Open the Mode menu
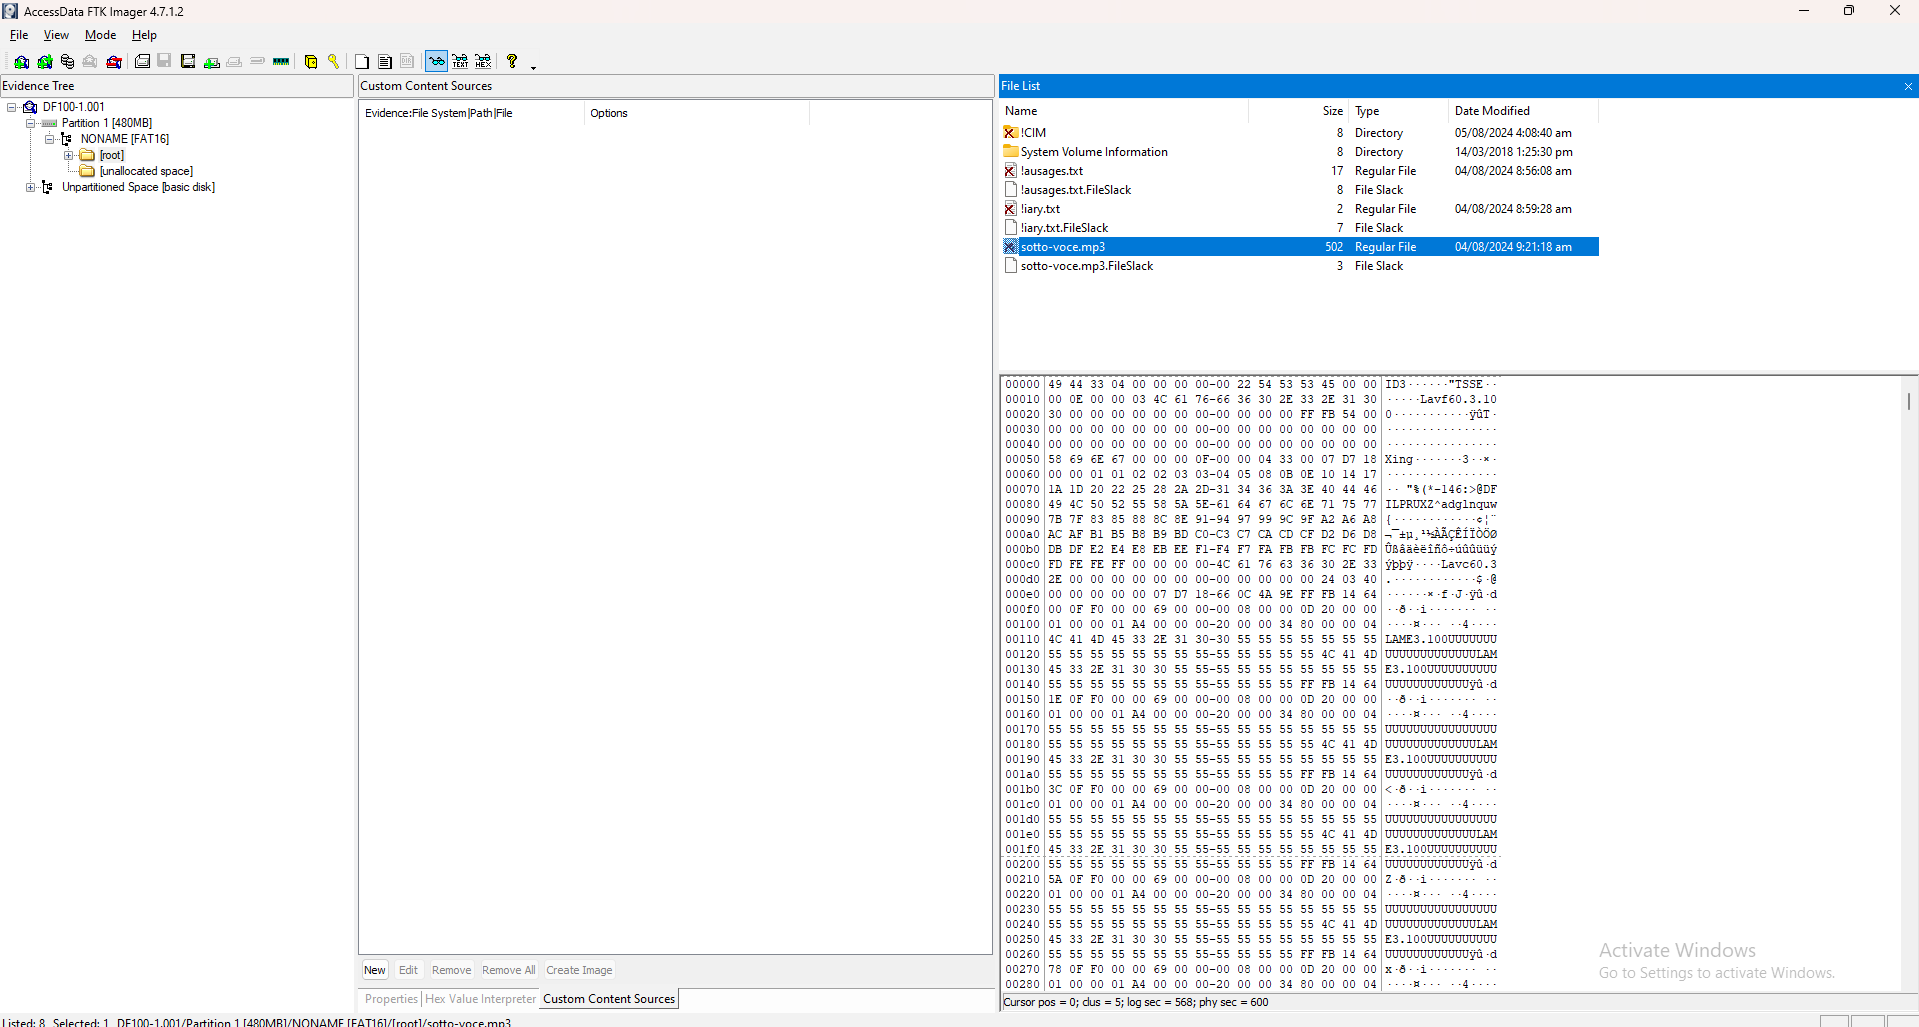The height and width of the screenshot is (1027, 1919). 100,35
